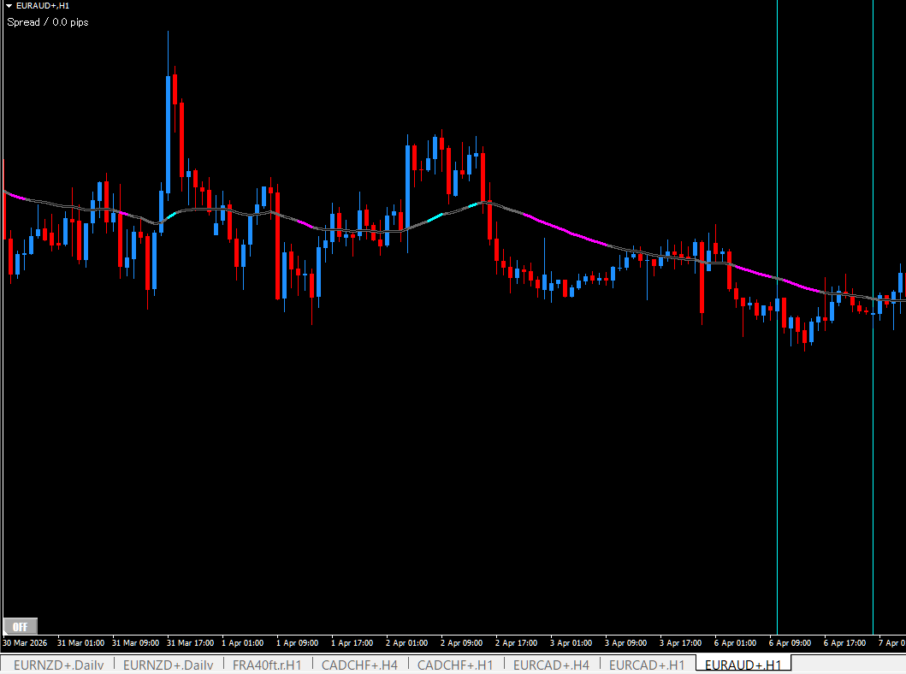This screenshot has height=674, width=906.
Task: Switch to the EURCAD+.H4 tab
Action: [x=551, y=664]
